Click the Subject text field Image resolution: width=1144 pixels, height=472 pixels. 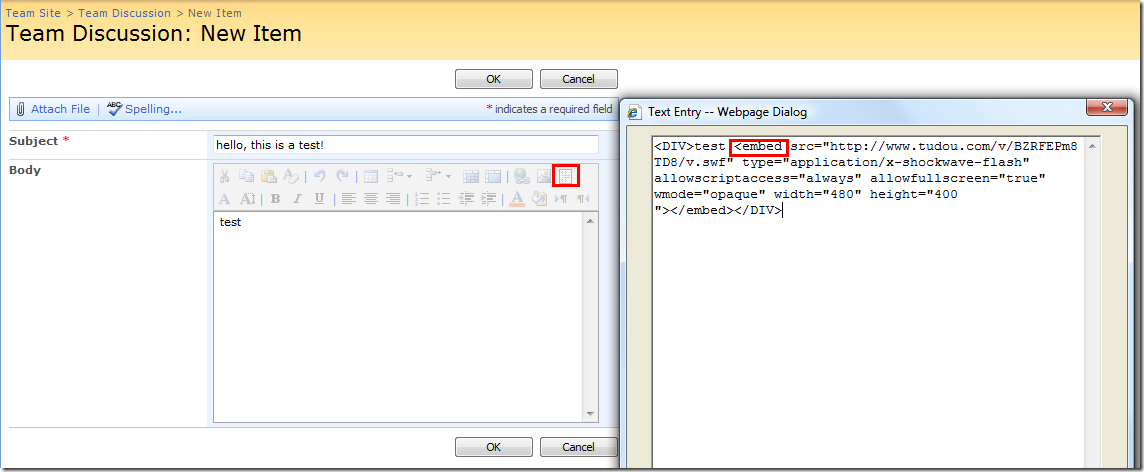[x=406, y=145]
